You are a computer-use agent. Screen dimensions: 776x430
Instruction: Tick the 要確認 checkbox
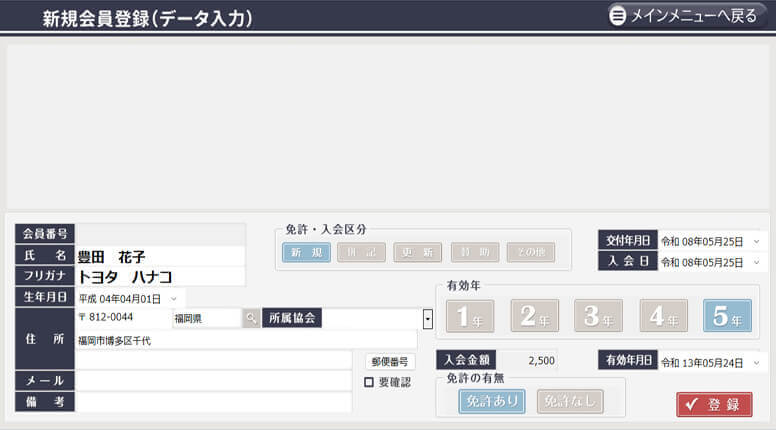(369, 382)
